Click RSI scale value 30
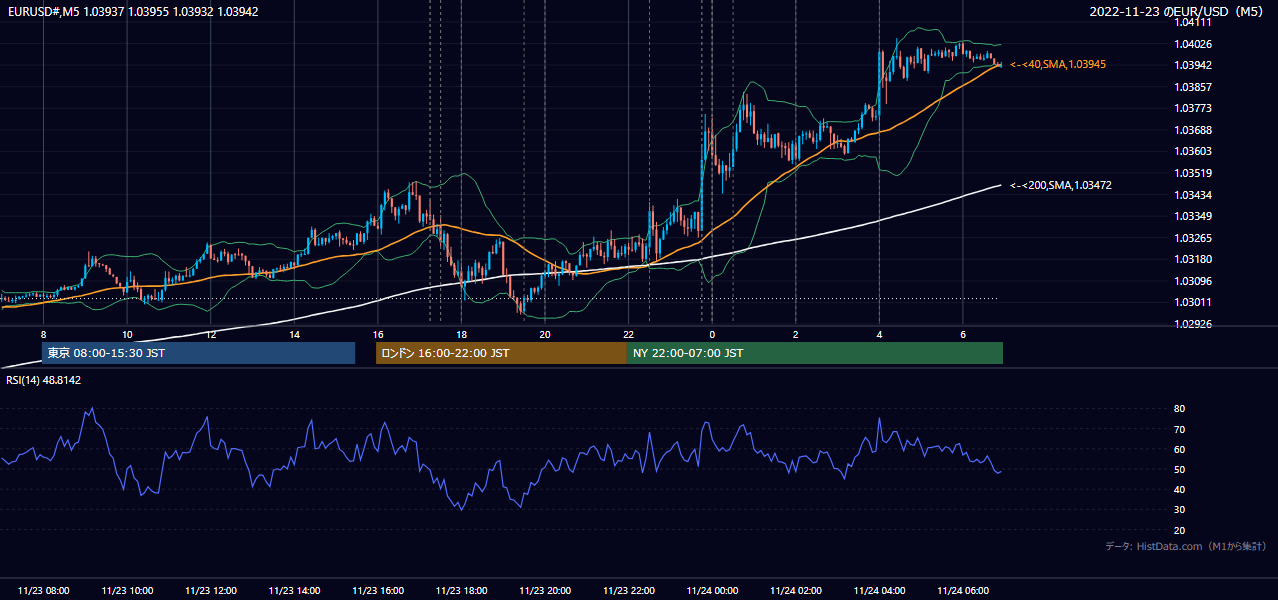This screenshot has width=1278, height=600. [x=1179, y=509]
